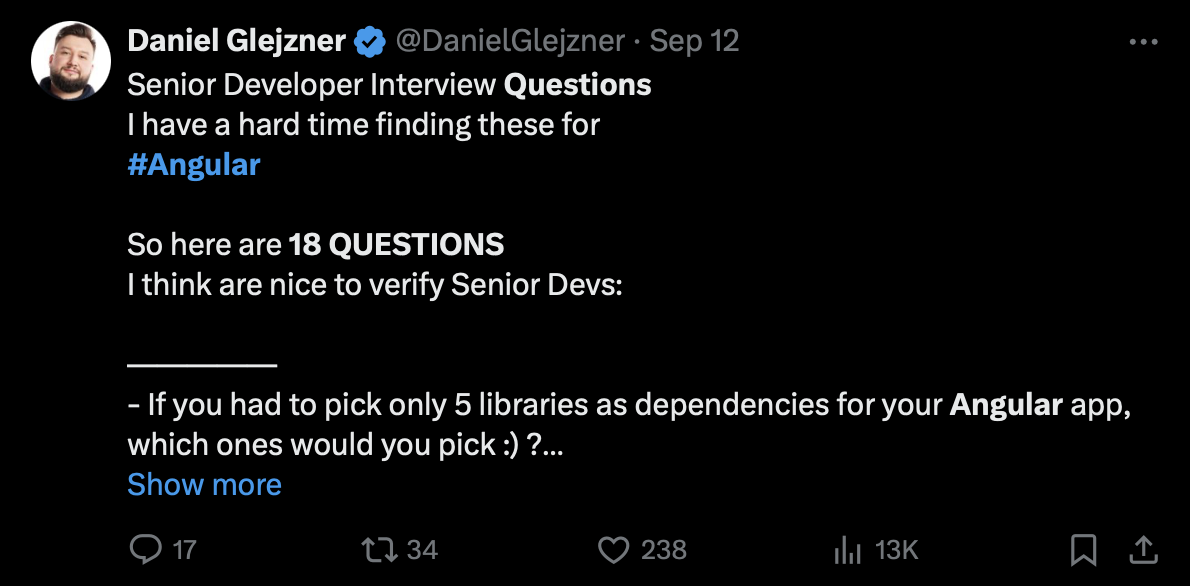
Task: Click the repost count 34
Action: click(x=423, y=550)
